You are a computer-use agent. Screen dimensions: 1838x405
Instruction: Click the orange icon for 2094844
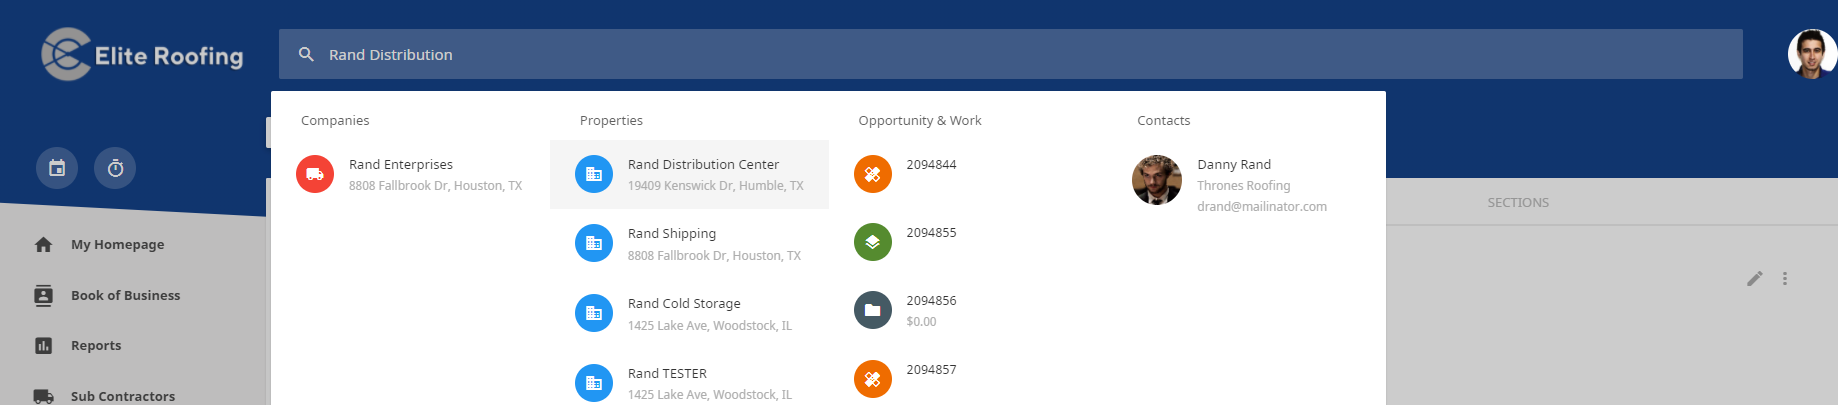[x=873, y=174]
